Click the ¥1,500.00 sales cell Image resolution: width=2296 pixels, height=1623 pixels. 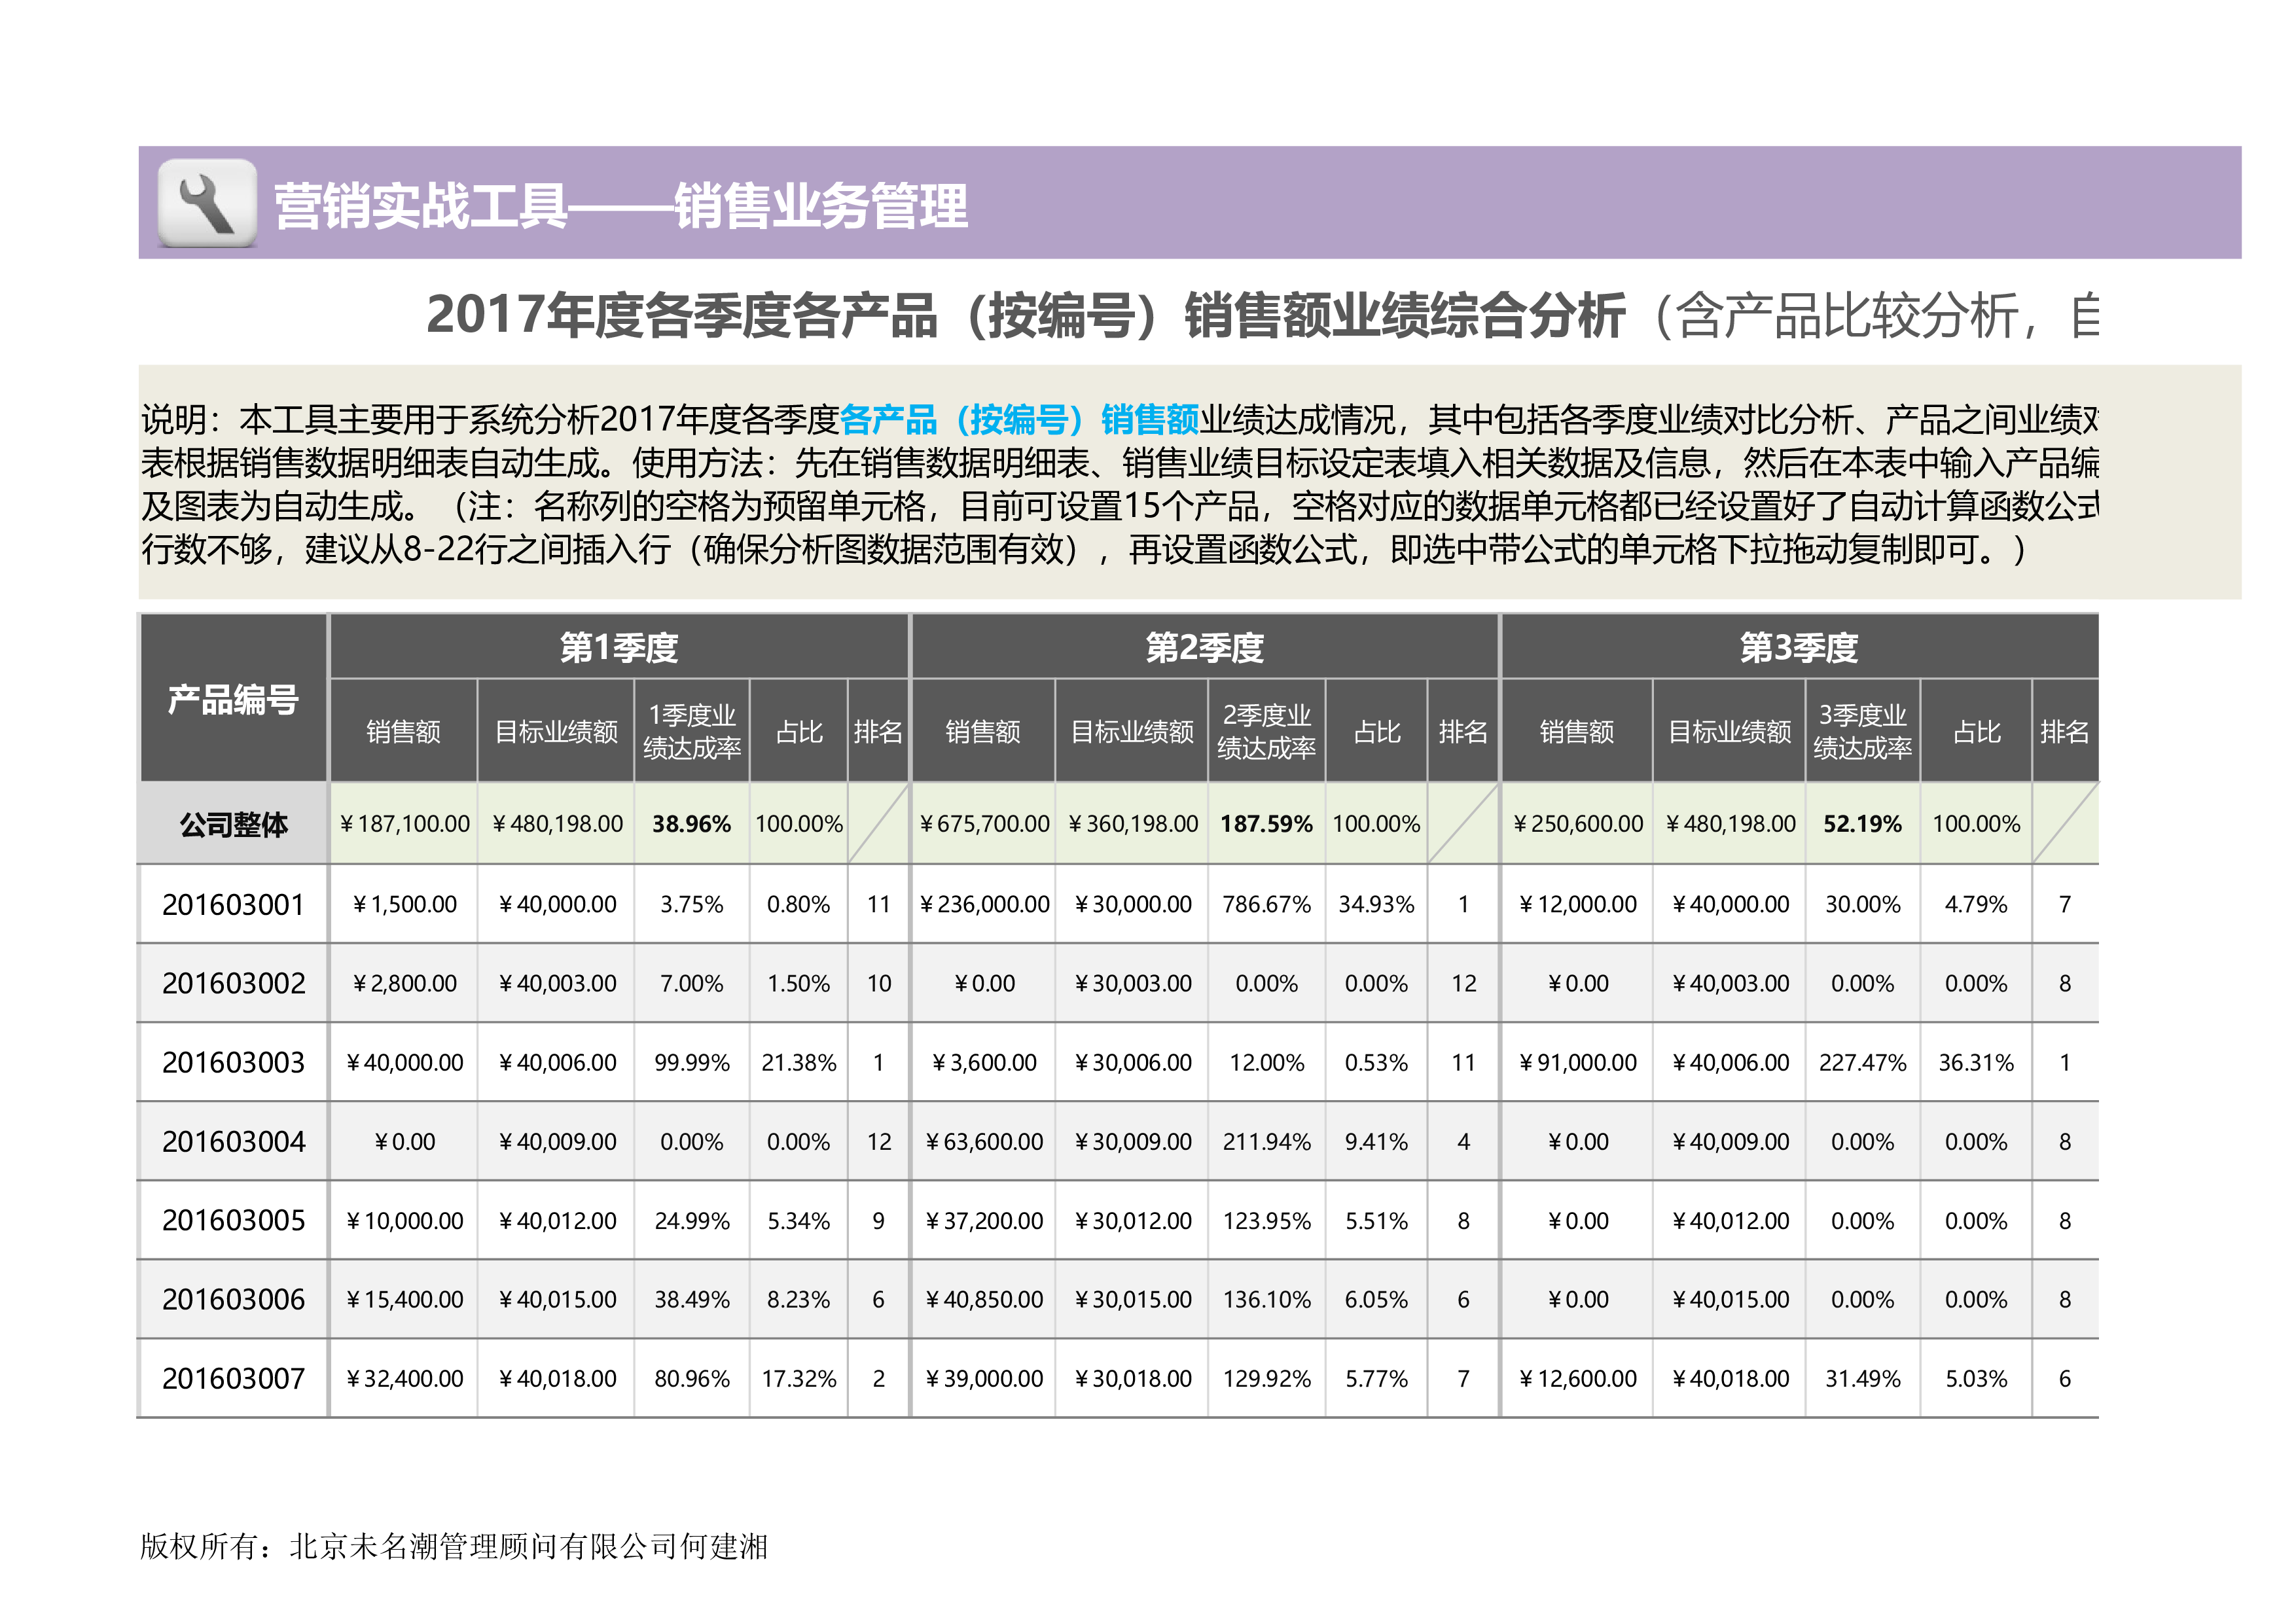(404, 904)
